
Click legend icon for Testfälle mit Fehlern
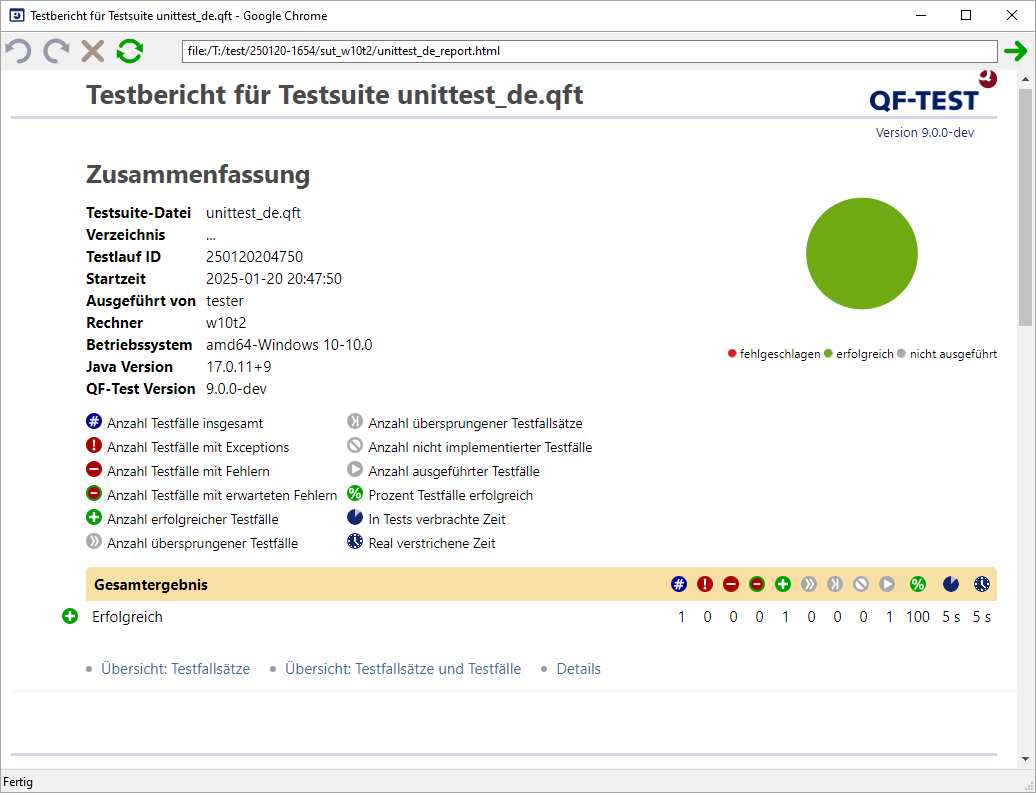[x=94, y=469]
